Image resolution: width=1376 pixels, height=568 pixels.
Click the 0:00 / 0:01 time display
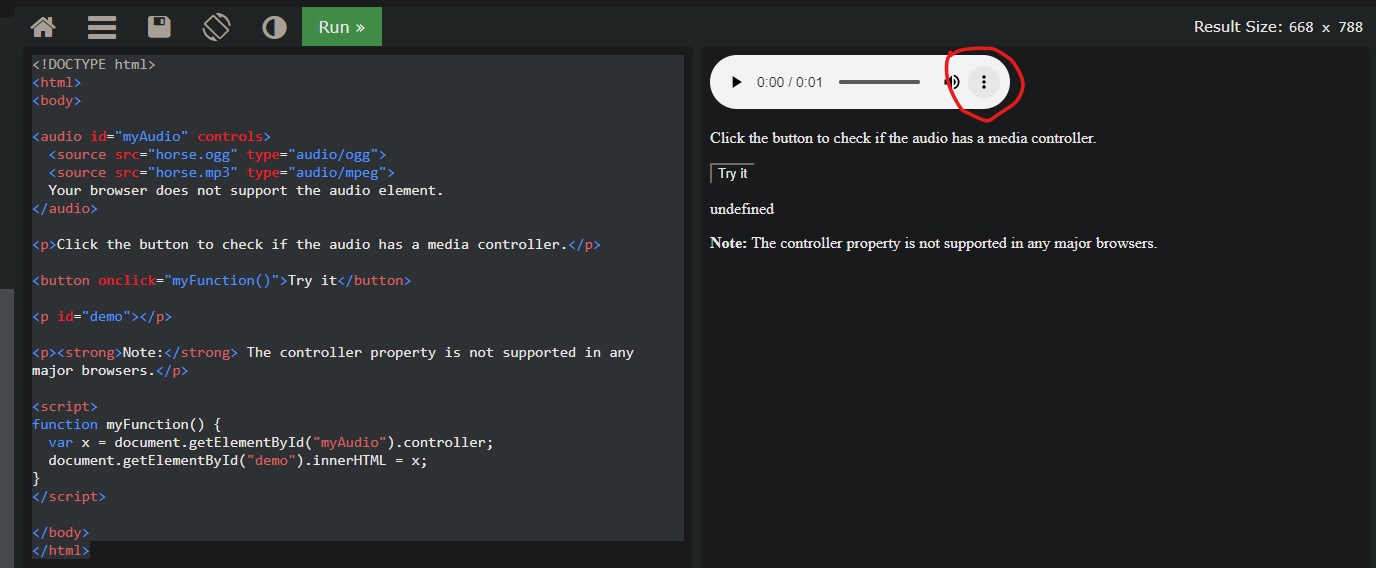click(x=790, y=82)
